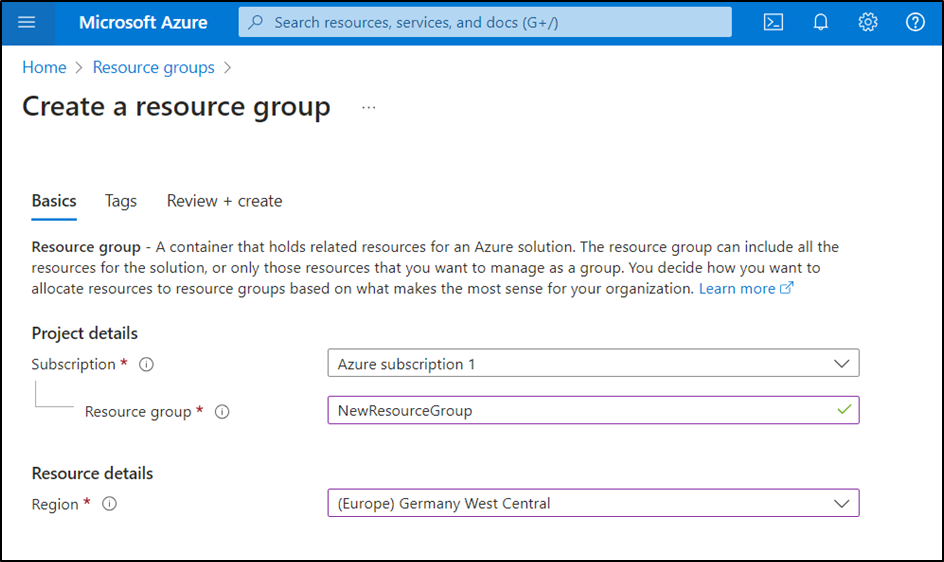This screenshot has width=944, height=562.
Task: Navigate to Resource groups breadcrumb
Action: coord(153,68)
